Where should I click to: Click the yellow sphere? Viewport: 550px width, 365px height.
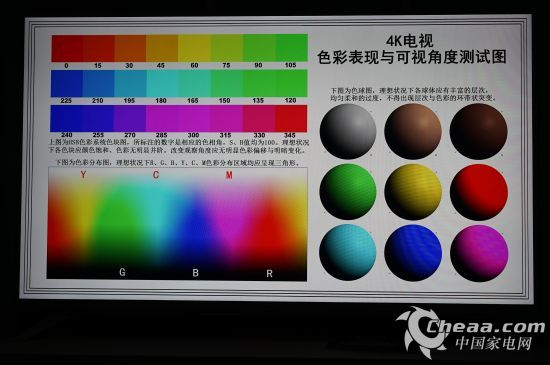click(413, 192)
